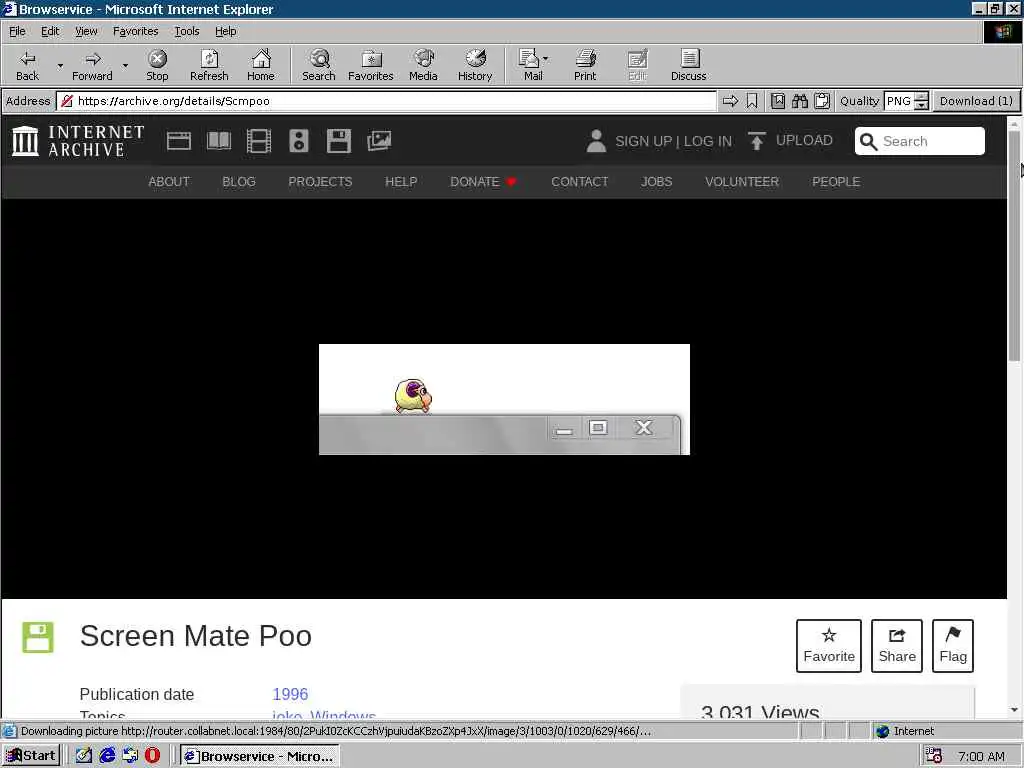Viewport: 1024px width, 768px height.
Task: Open the History toolbar pane
Action: pyautogui.click(x=475, y=65)
